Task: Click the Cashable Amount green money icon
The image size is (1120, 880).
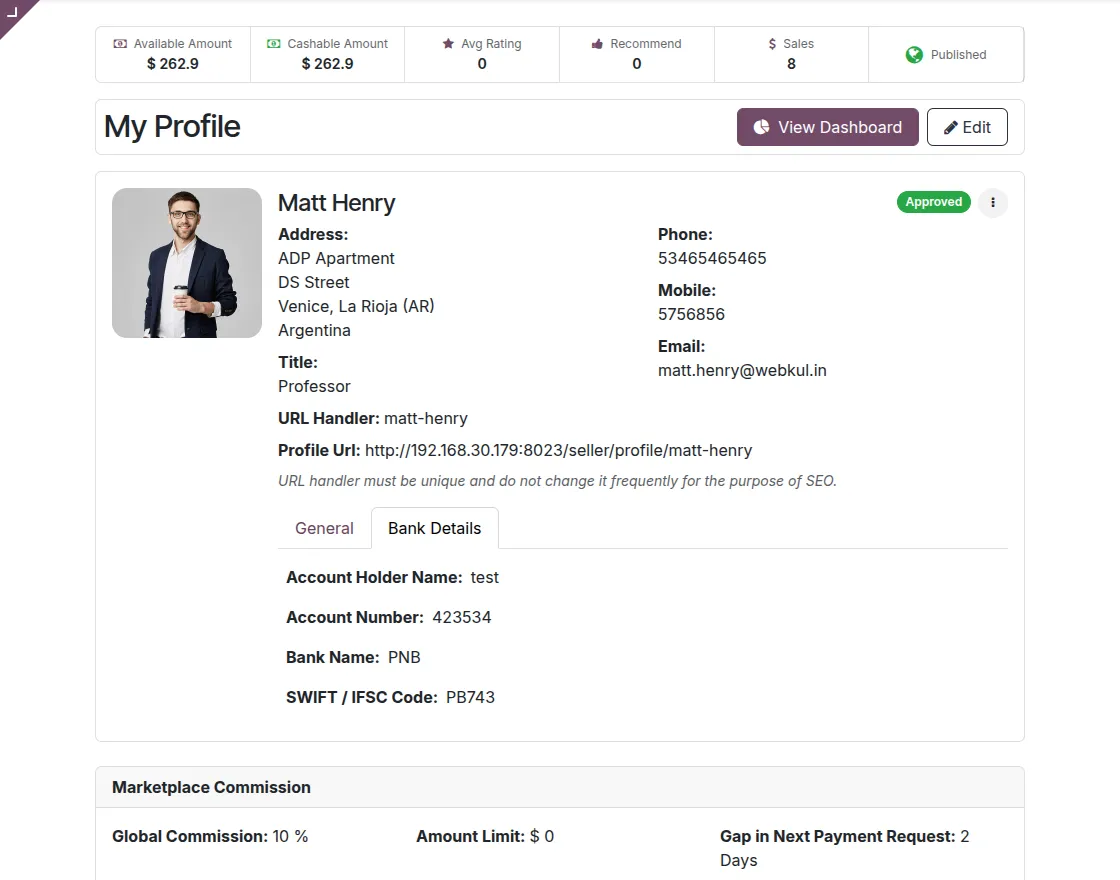Action: click(274, 44)
